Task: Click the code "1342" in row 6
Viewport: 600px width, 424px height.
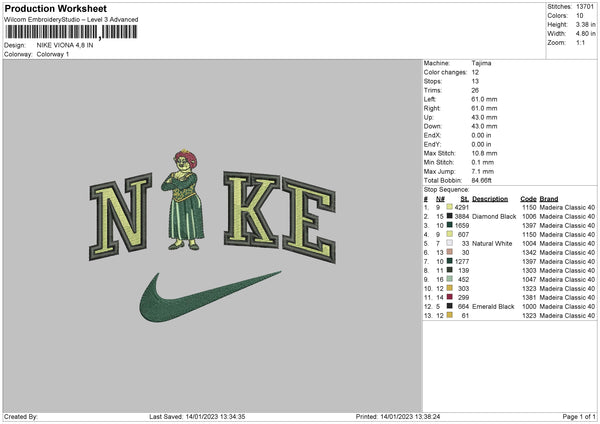Action: coord(529,252)
